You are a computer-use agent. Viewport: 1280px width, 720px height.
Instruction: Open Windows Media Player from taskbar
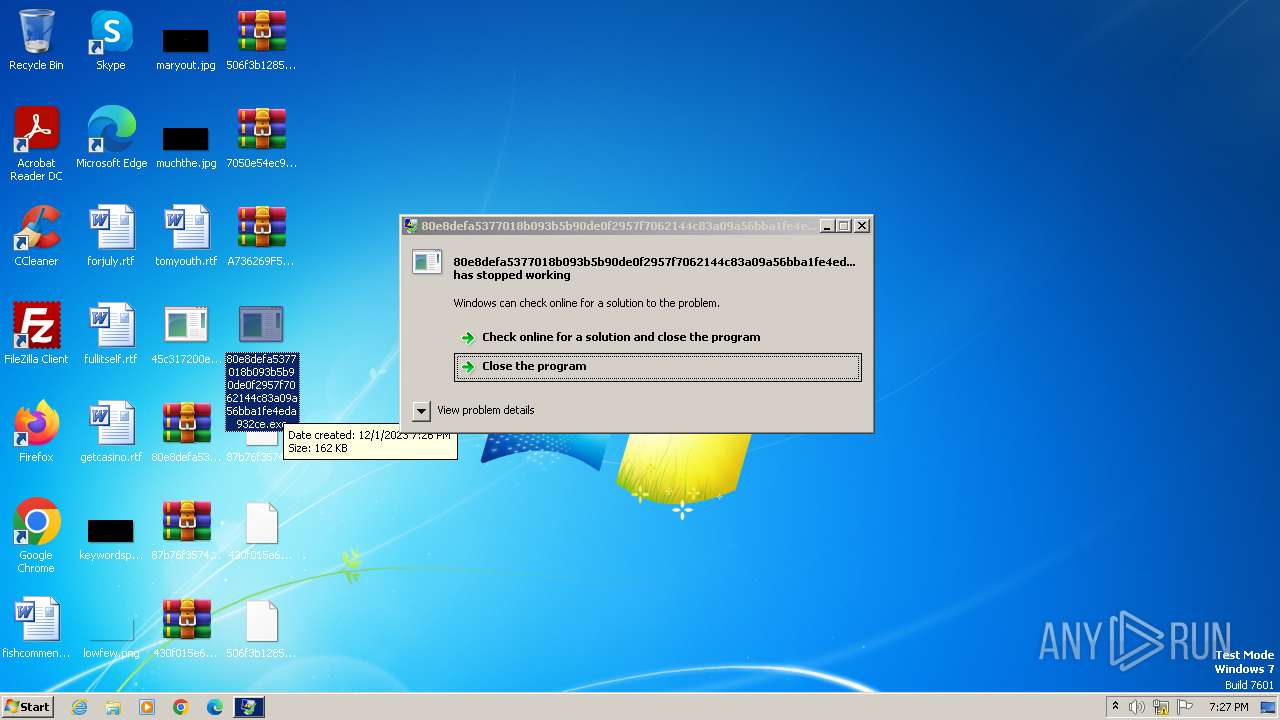click(147, 707)
